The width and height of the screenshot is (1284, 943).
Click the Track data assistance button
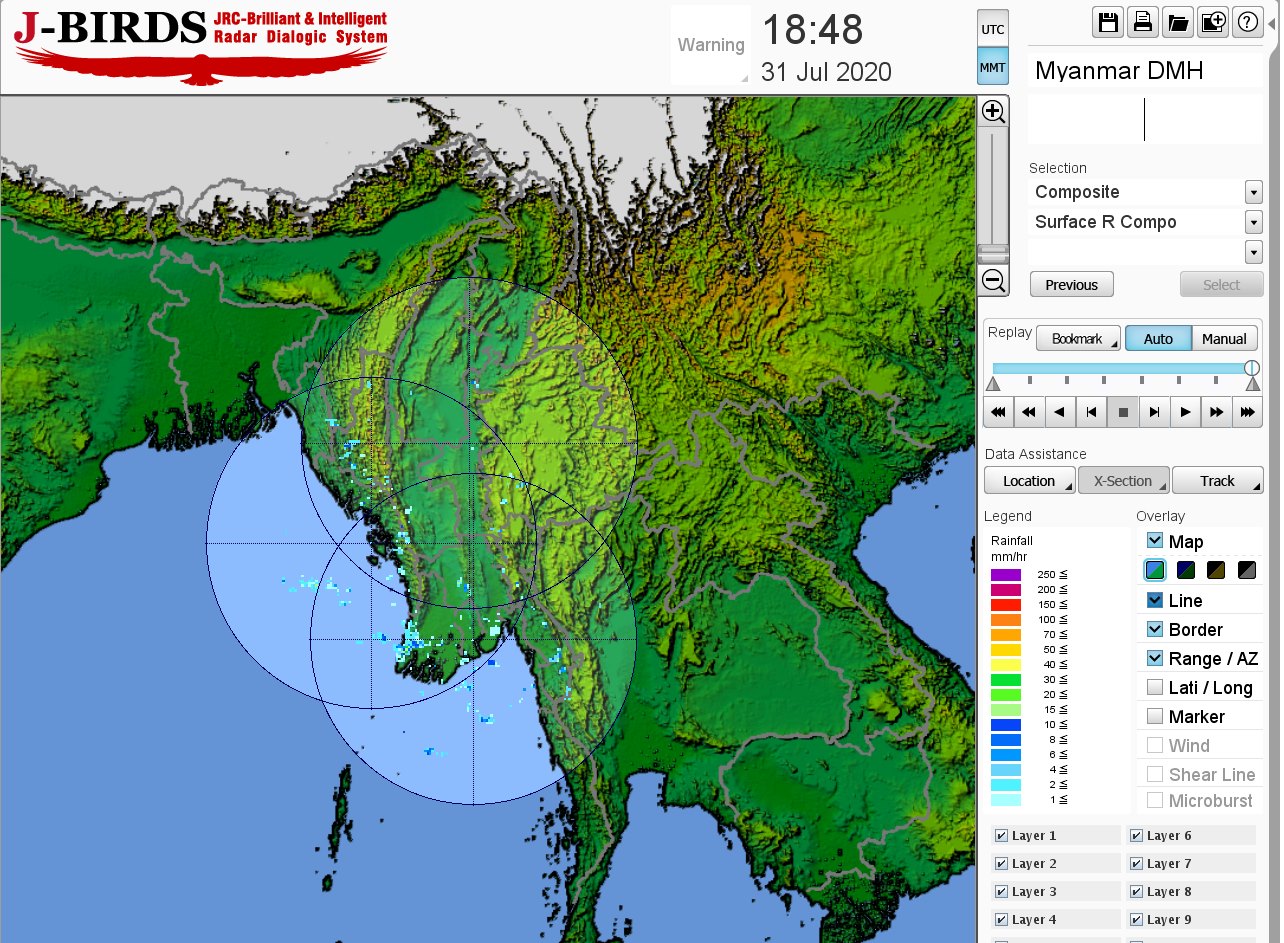(1217, 481)
